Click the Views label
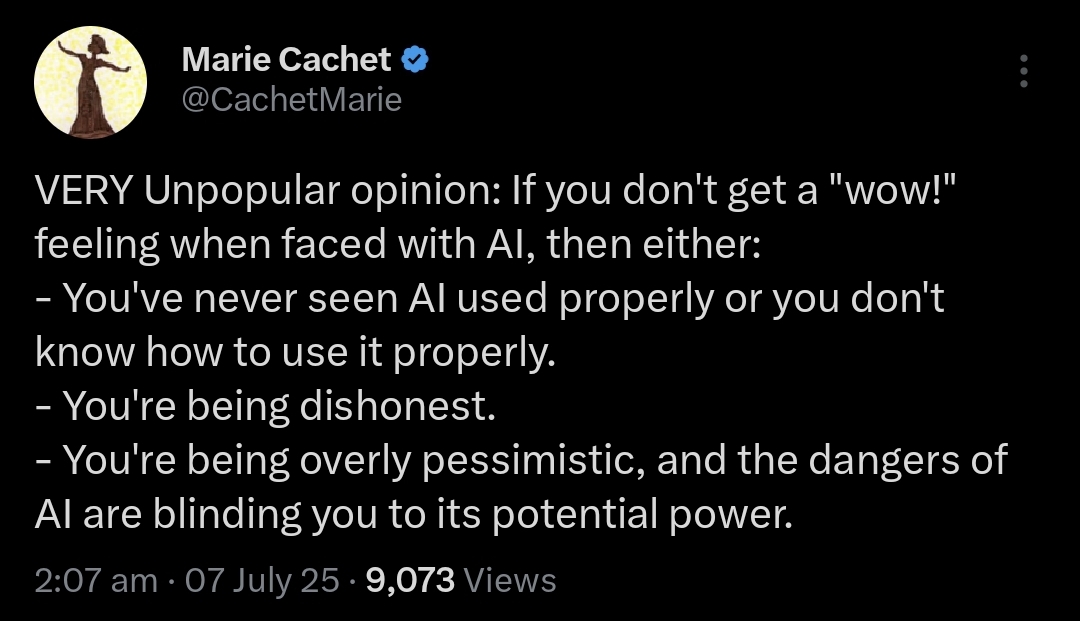Screen dimensions: 1080x621 point(510,580)
